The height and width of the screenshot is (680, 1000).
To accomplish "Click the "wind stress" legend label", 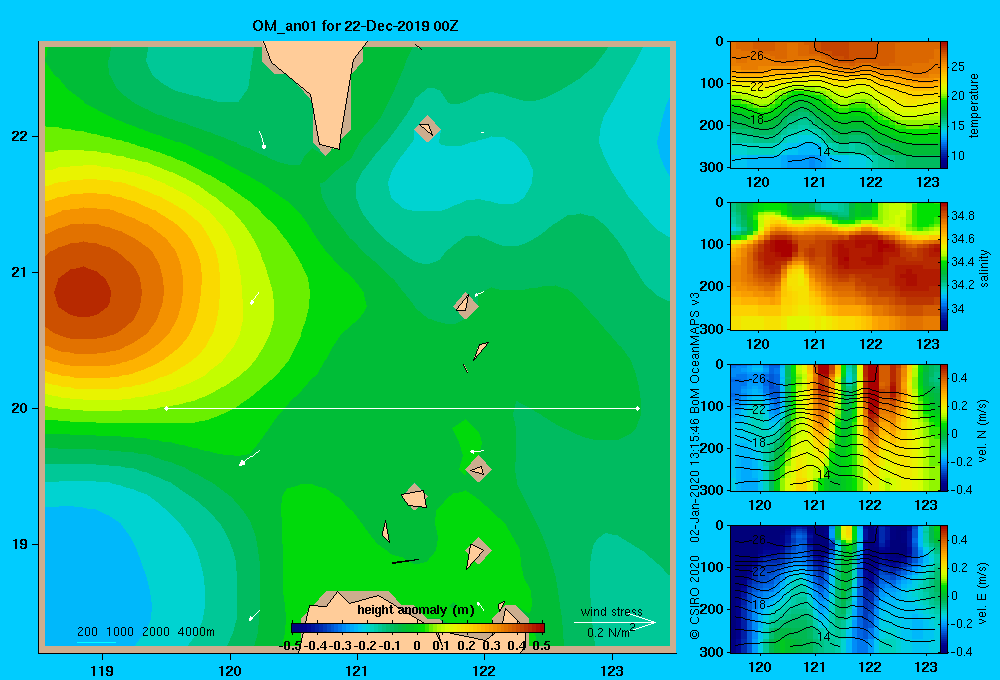I will coord(611,612).
